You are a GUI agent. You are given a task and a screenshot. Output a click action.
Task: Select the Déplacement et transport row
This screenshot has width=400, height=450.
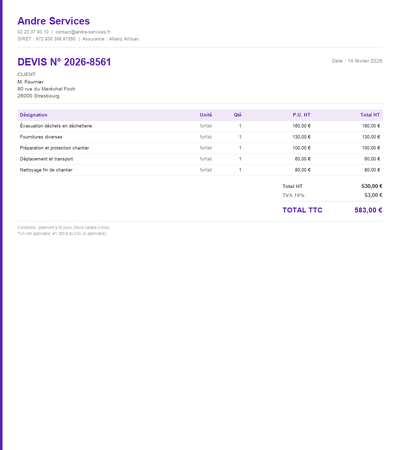(x=200, y=159)
